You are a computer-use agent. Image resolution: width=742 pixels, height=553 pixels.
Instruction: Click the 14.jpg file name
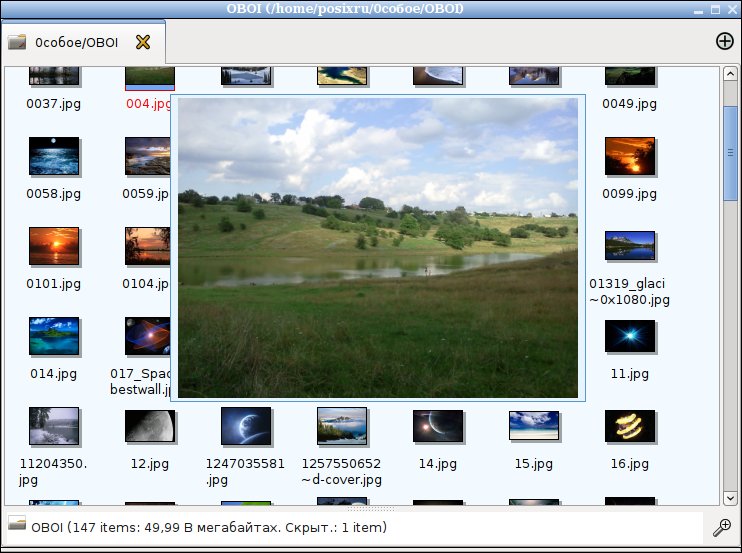point(438,464)
